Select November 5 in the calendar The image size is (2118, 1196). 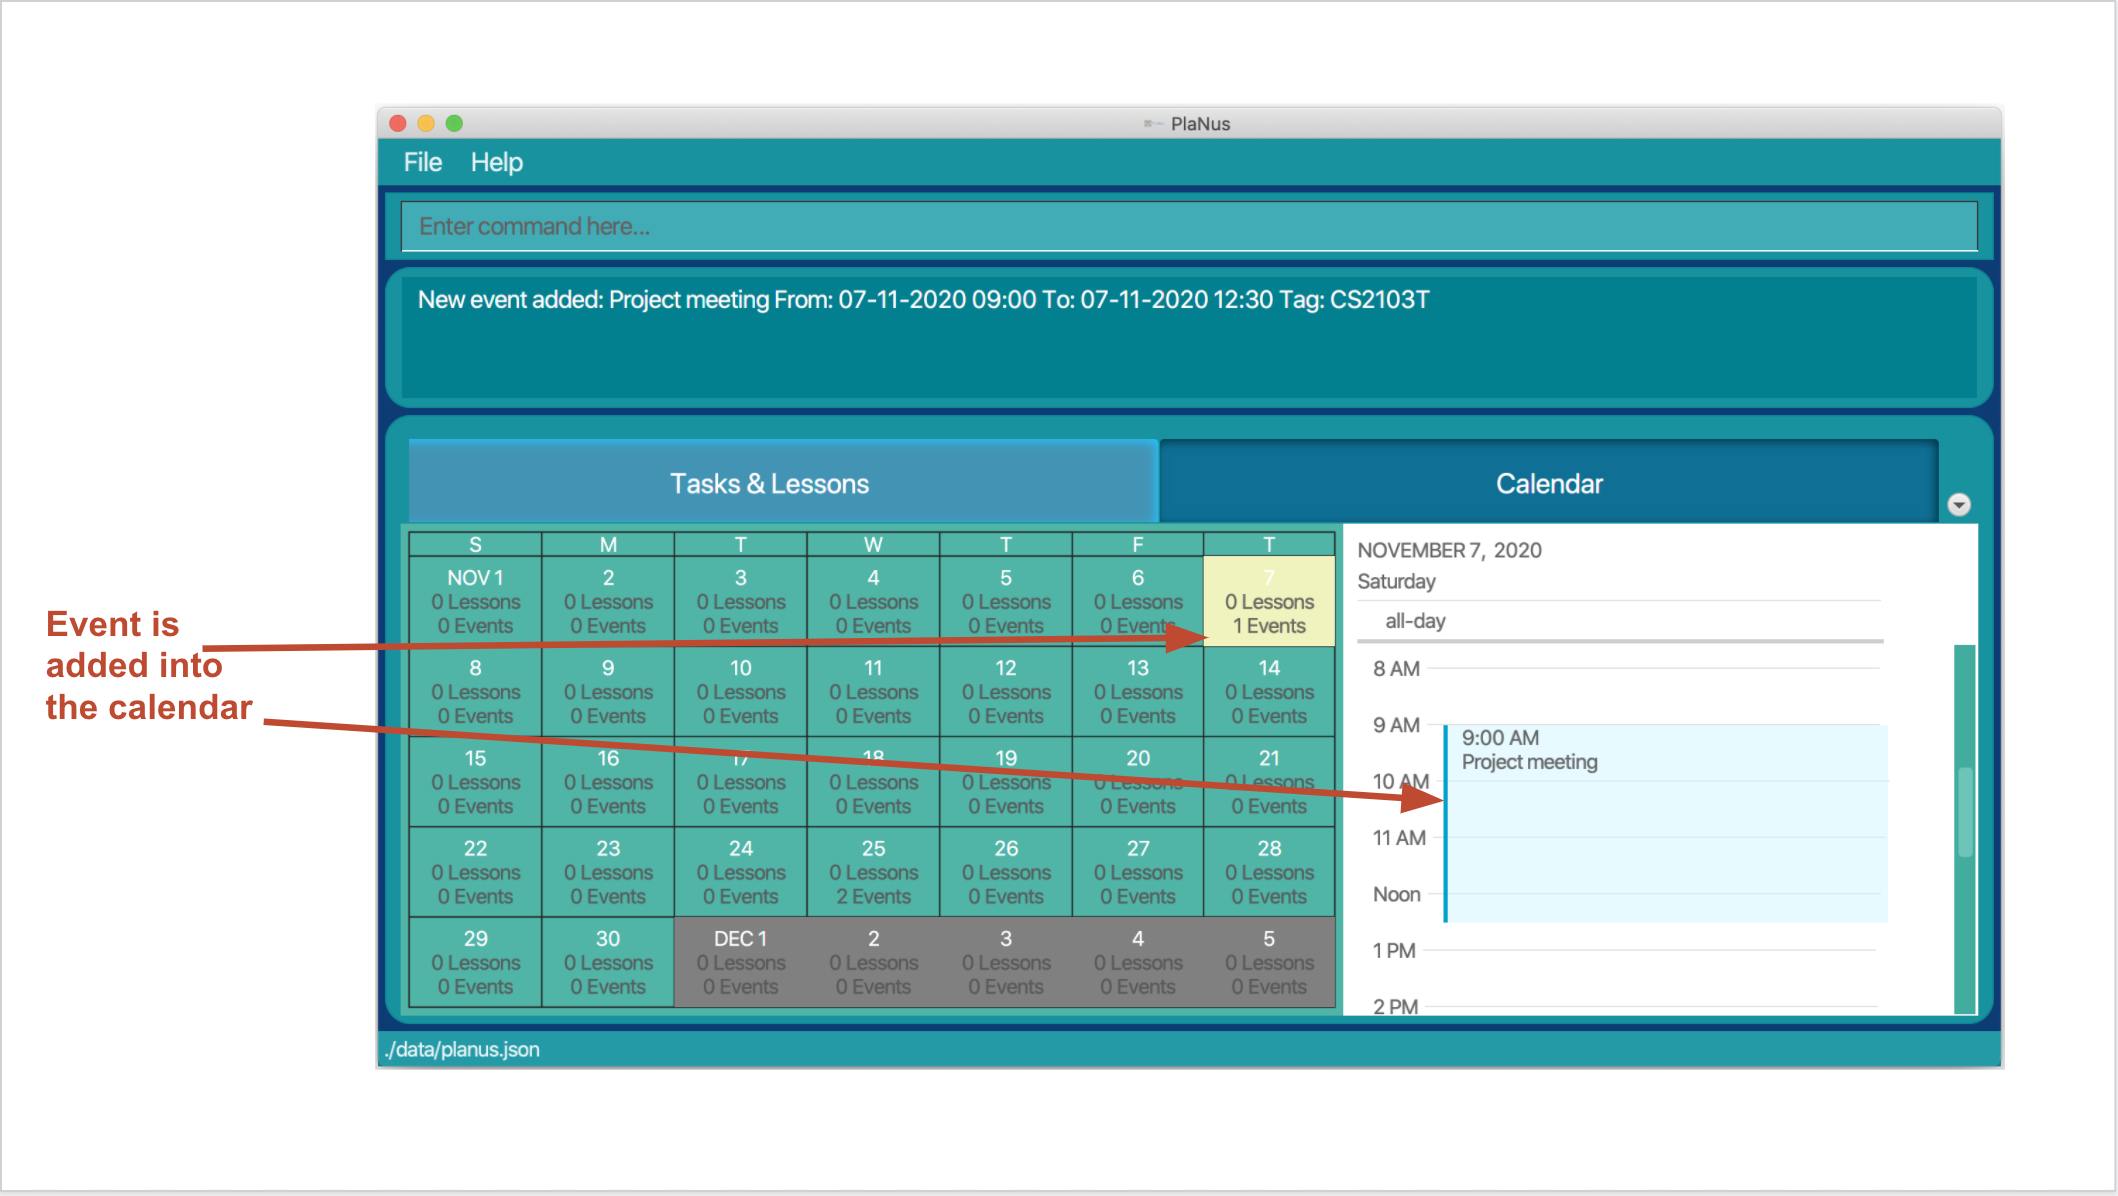pyautogui.click(x=1006, y=601)
